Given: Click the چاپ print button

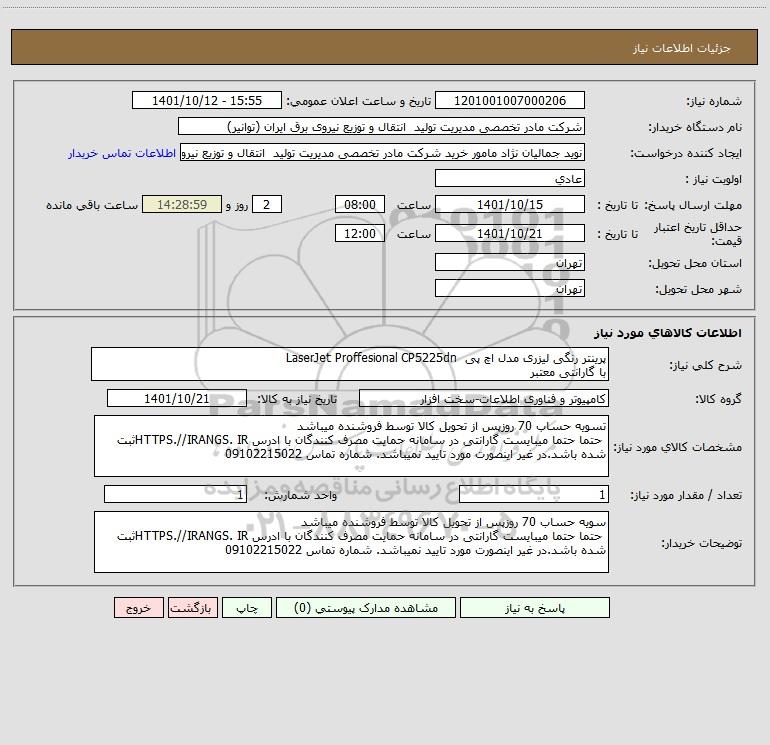Looking at the screenshot, I should (x=247, y=607).
